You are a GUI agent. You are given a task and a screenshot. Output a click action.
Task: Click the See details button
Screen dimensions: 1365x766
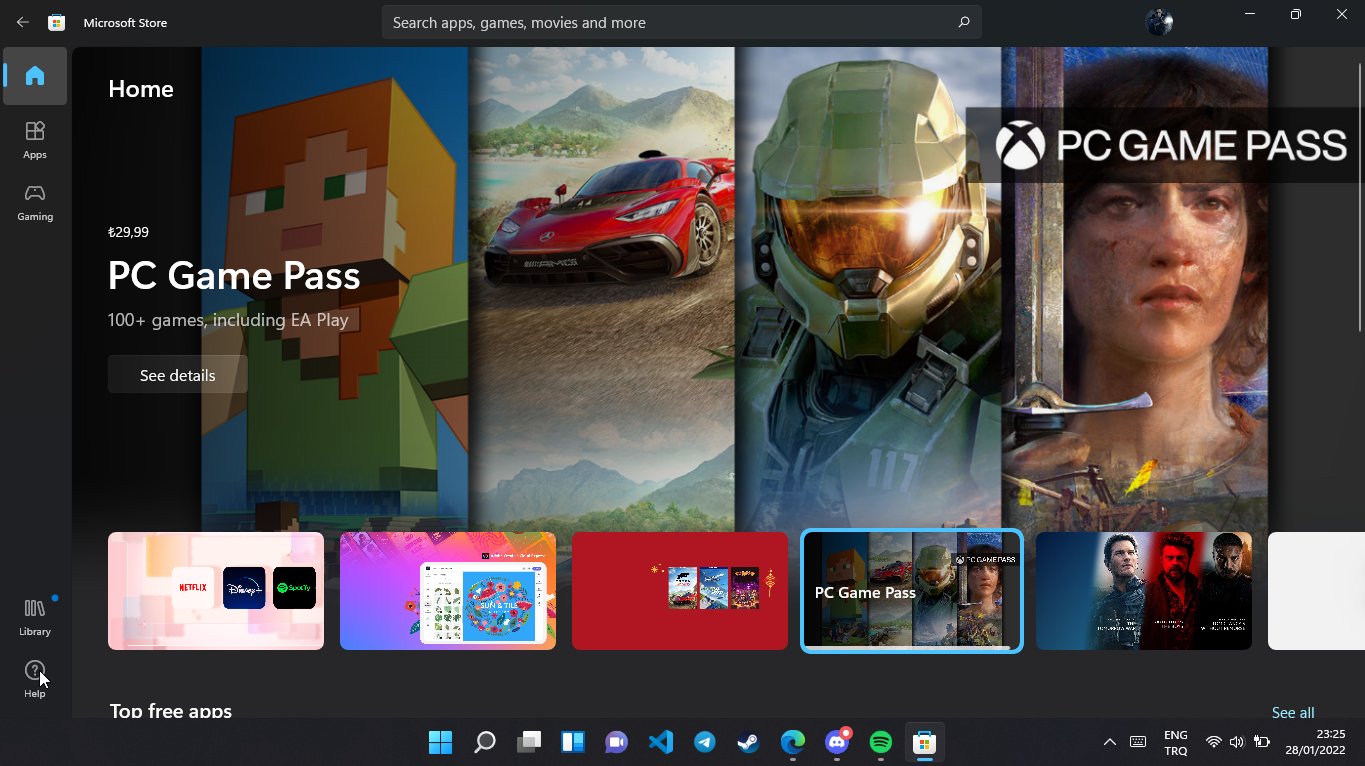point(178,375)
